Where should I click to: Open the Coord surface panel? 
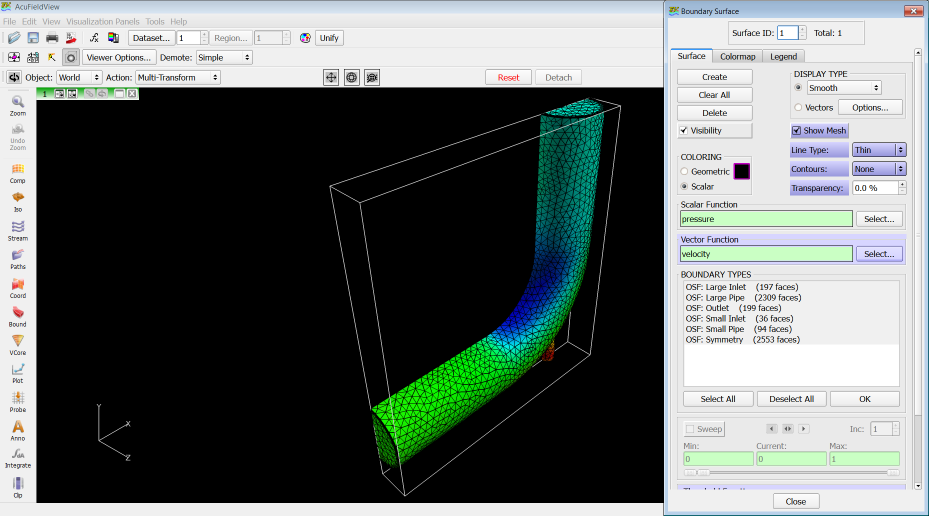click(x=17, y=288)
